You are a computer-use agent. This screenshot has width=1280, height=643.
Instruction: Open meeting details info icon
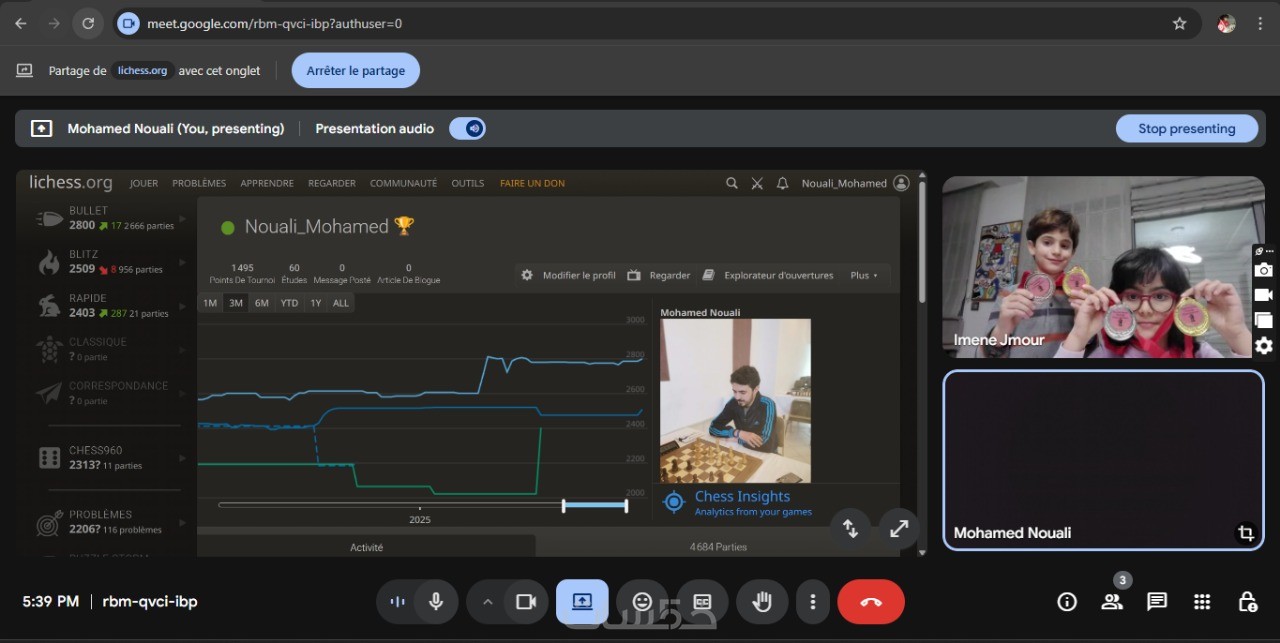tap(1067, 602)
